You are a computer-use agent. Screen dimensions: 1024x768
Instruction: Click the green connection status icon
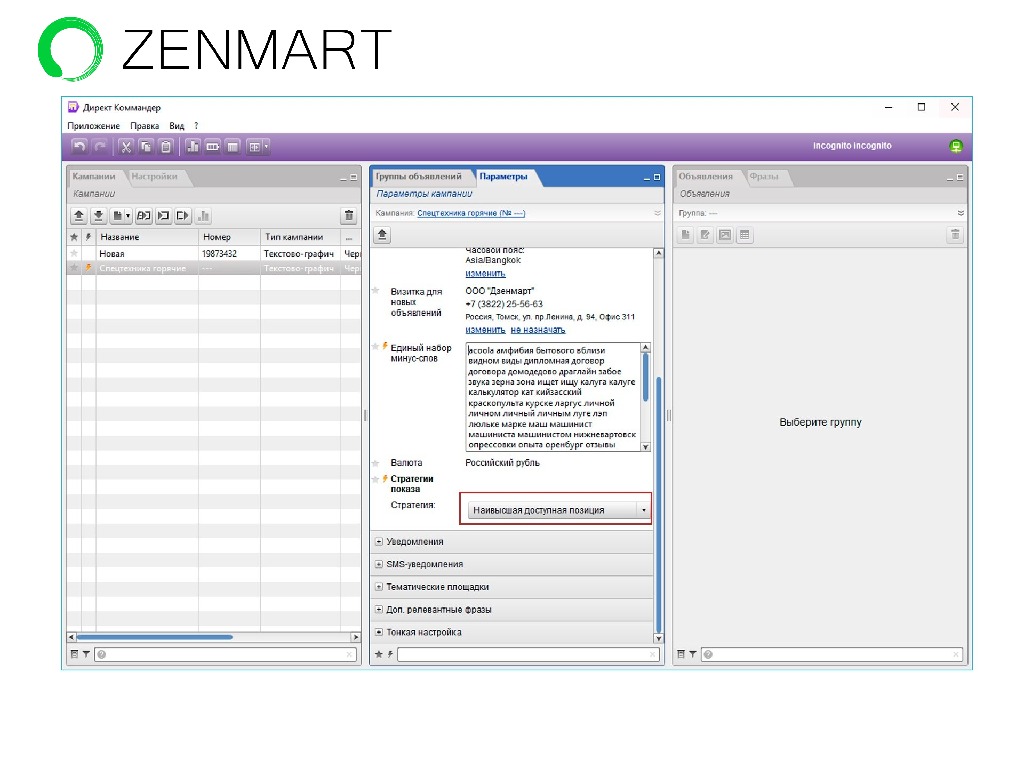955,146
